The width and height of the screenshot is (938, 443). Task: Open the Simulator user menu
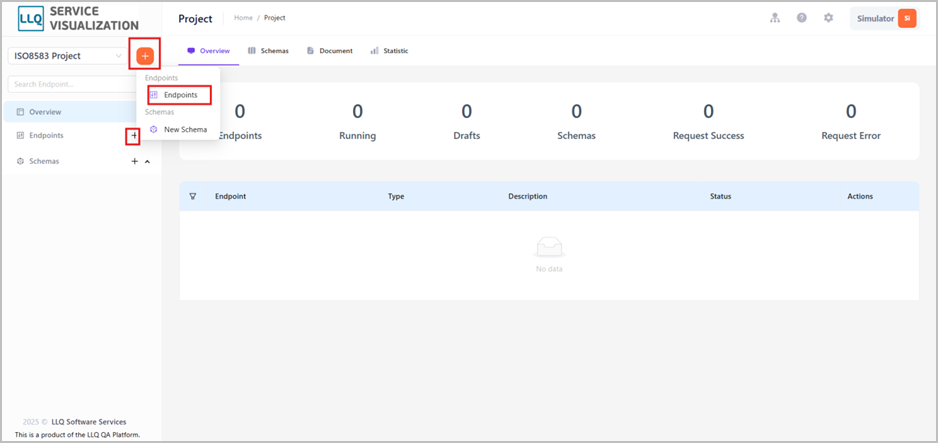click(884, 19)
